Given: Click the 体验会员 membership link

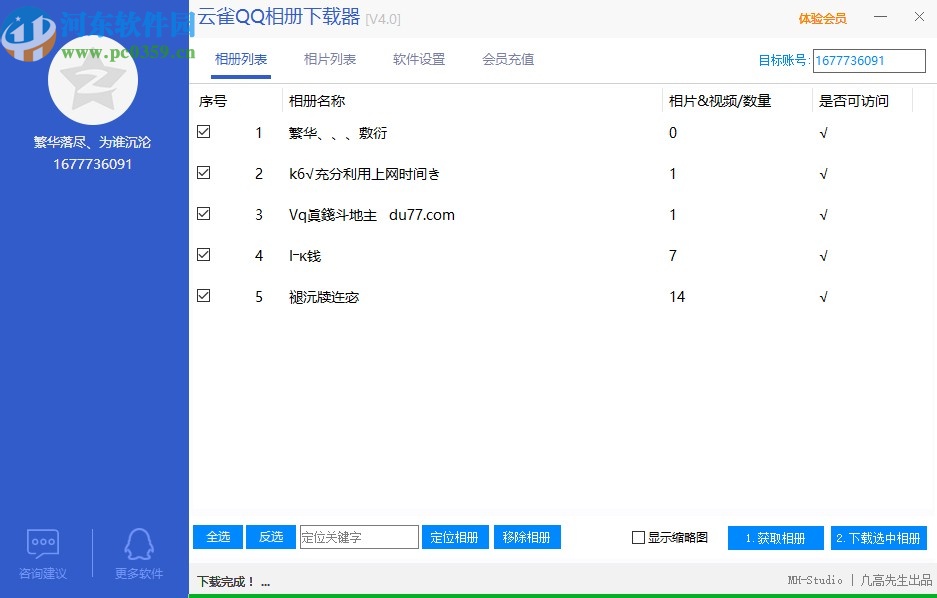Looking at the screenshot, I should 822,17.
